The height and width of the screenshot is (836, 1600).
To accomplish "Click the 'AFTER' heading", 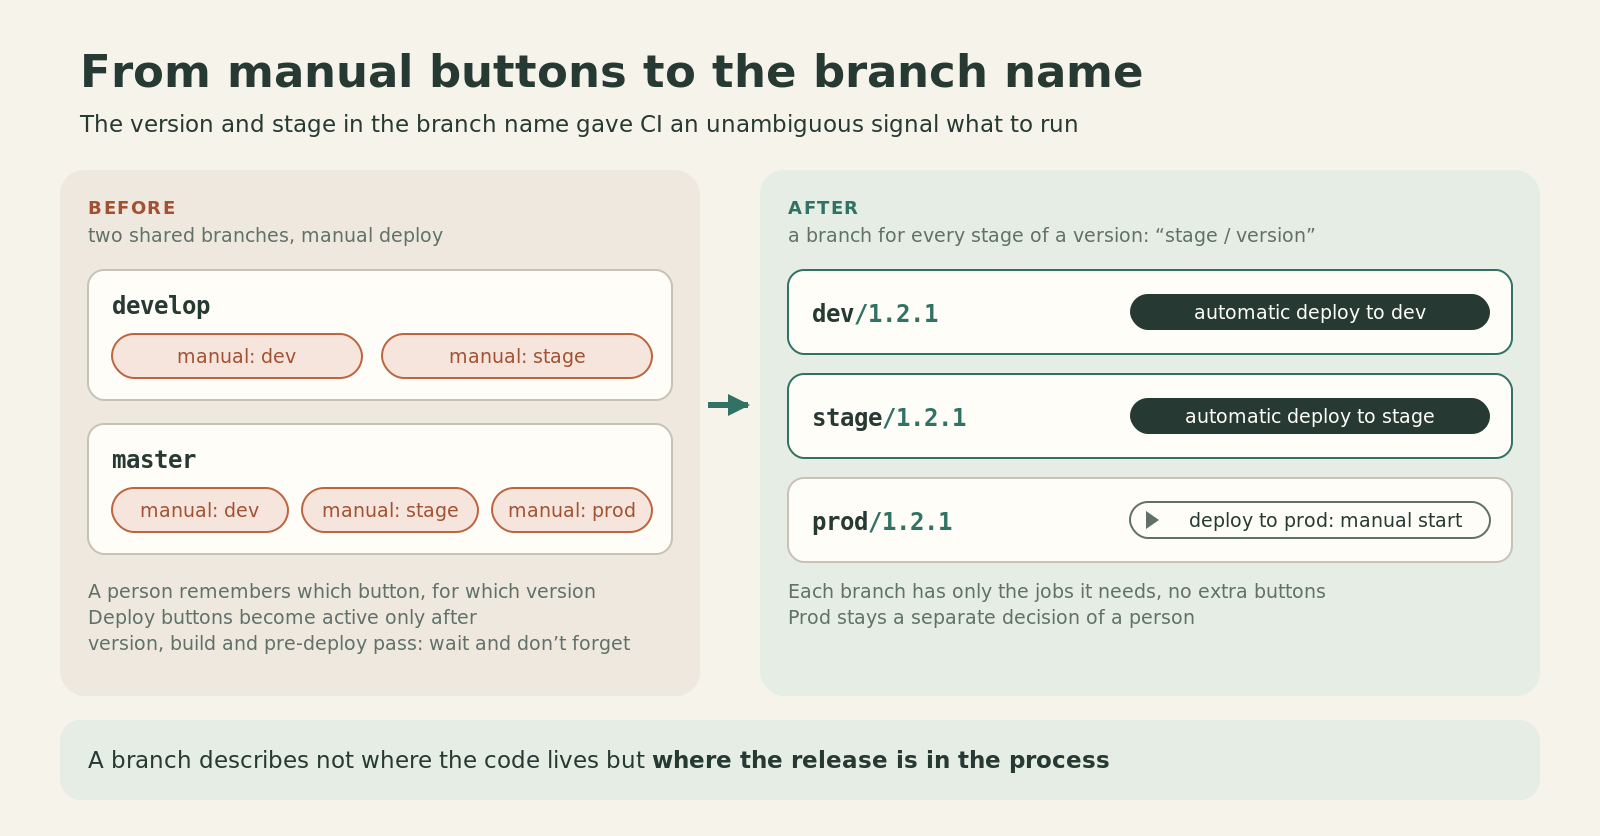I will (x=823, y=208).
